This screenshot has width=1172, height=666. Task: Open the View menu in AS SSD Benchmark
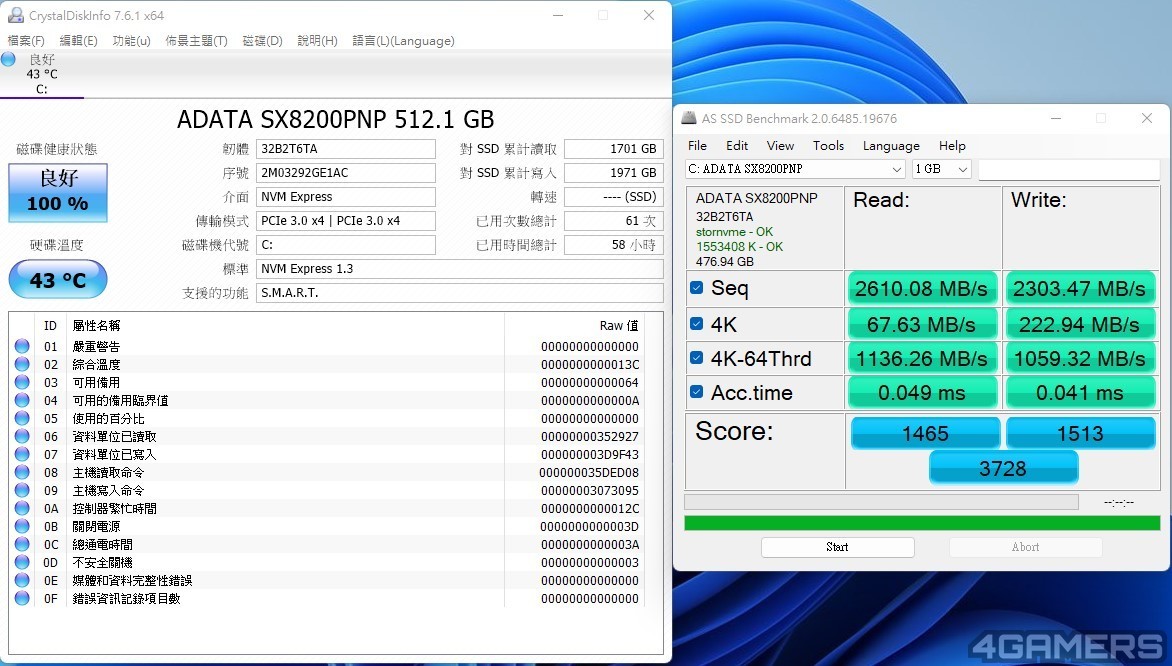(x=780, y=146)
